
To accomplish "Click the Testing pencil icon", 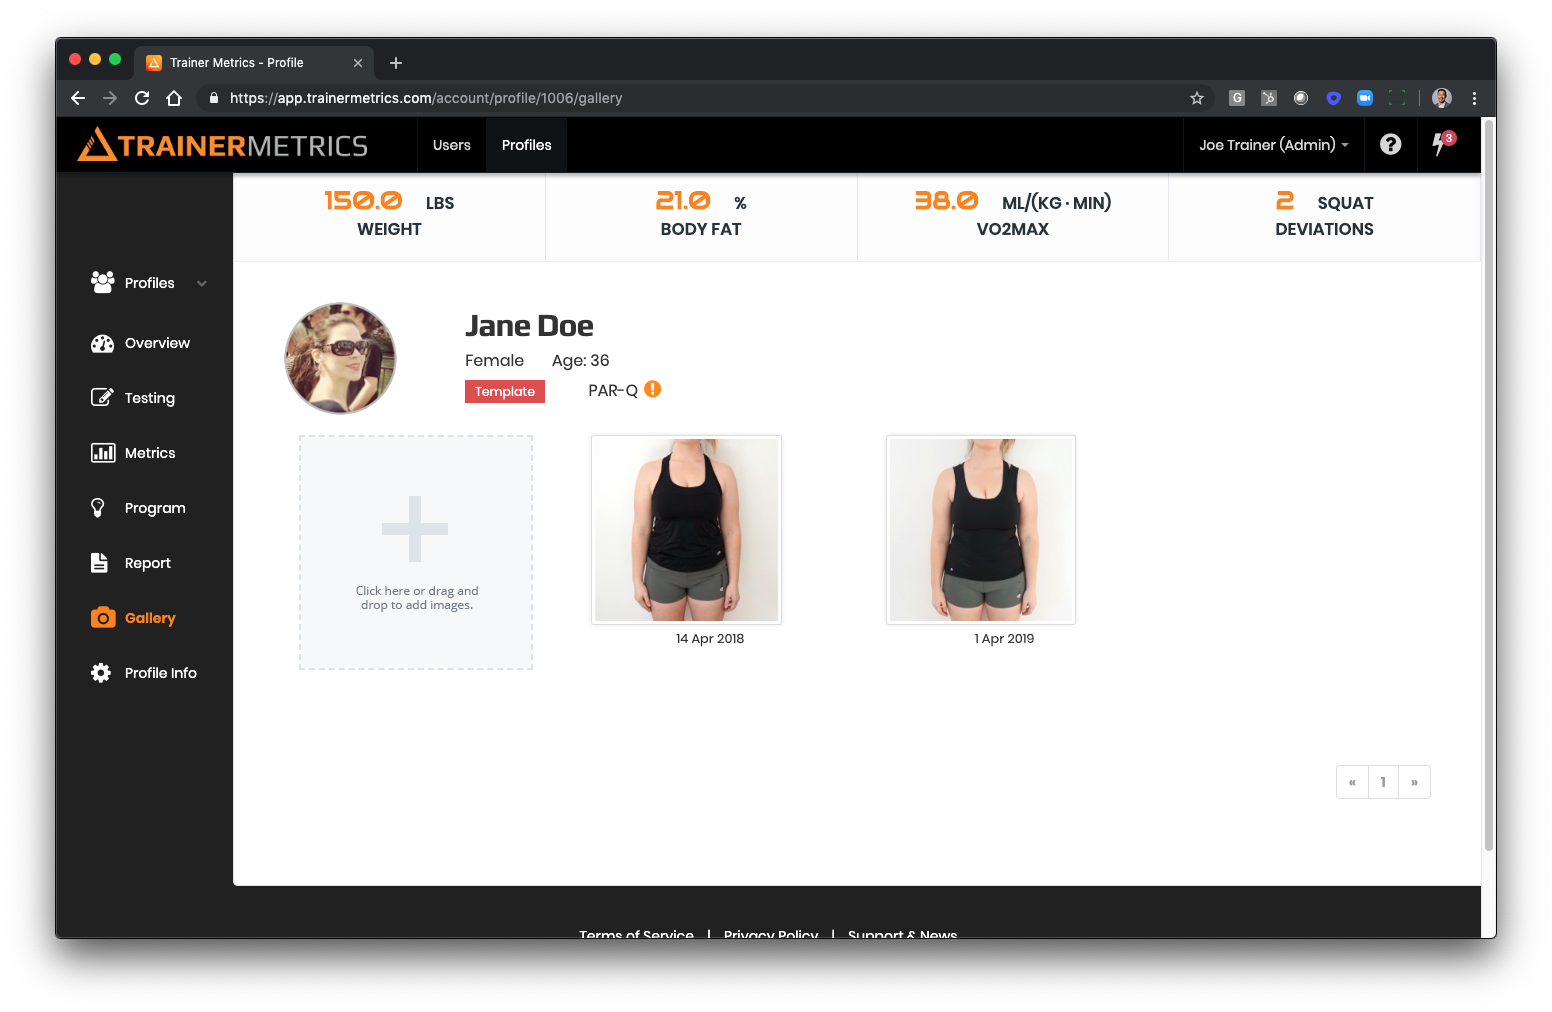I will pos(102,398).
